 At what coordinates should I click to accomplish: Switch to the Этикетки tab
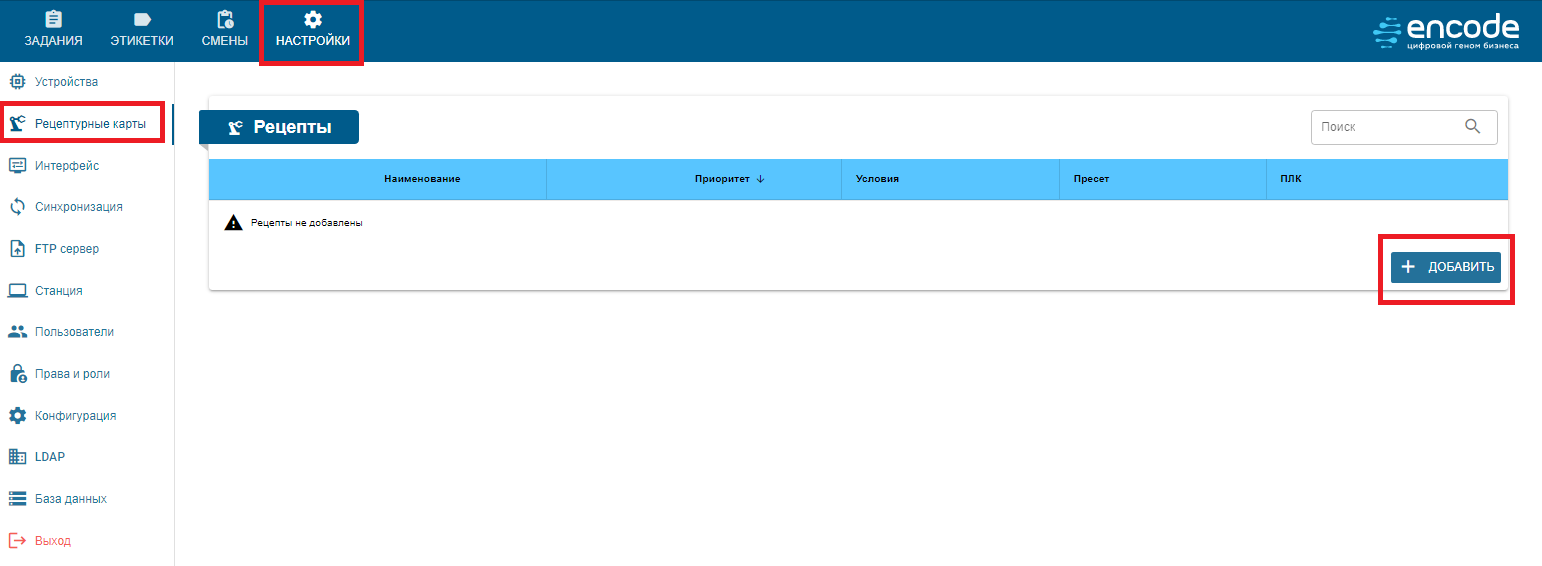pyautogui.click(x=142, y=30)
